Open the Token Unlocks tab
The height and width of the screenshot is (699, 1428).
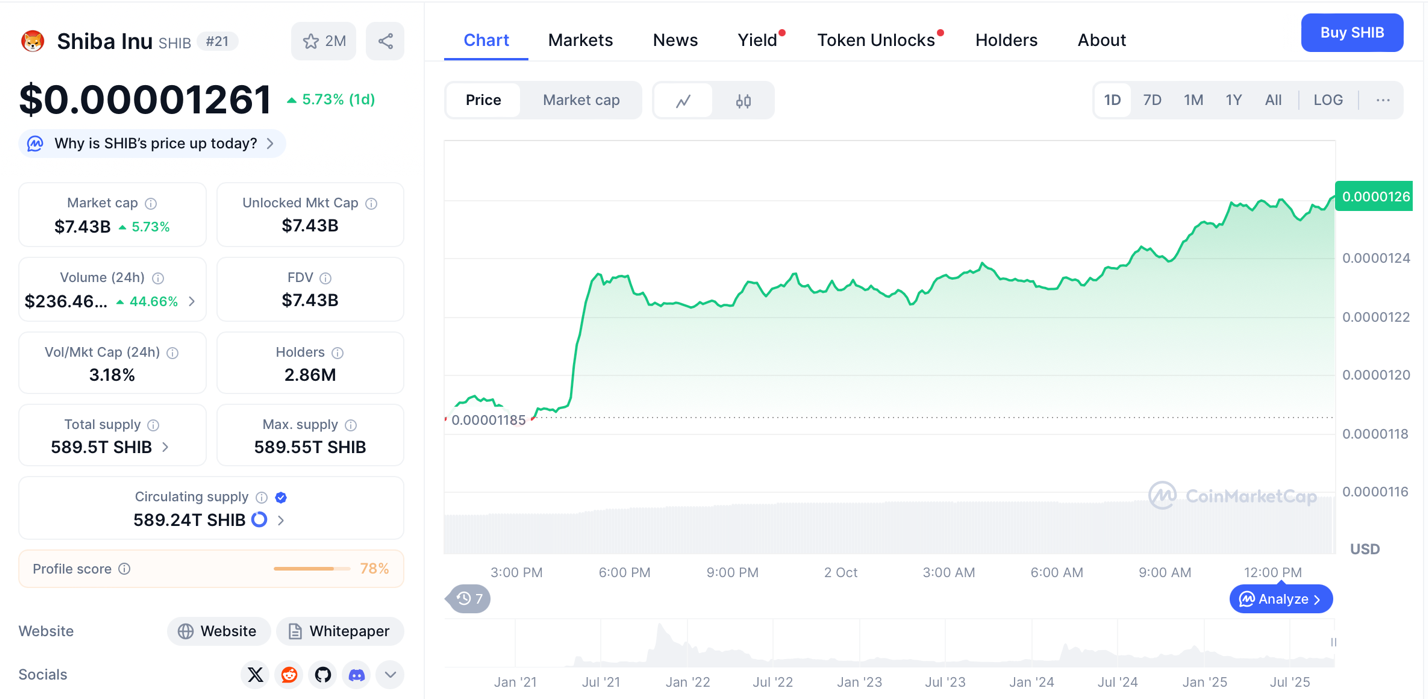click(876, 40)
